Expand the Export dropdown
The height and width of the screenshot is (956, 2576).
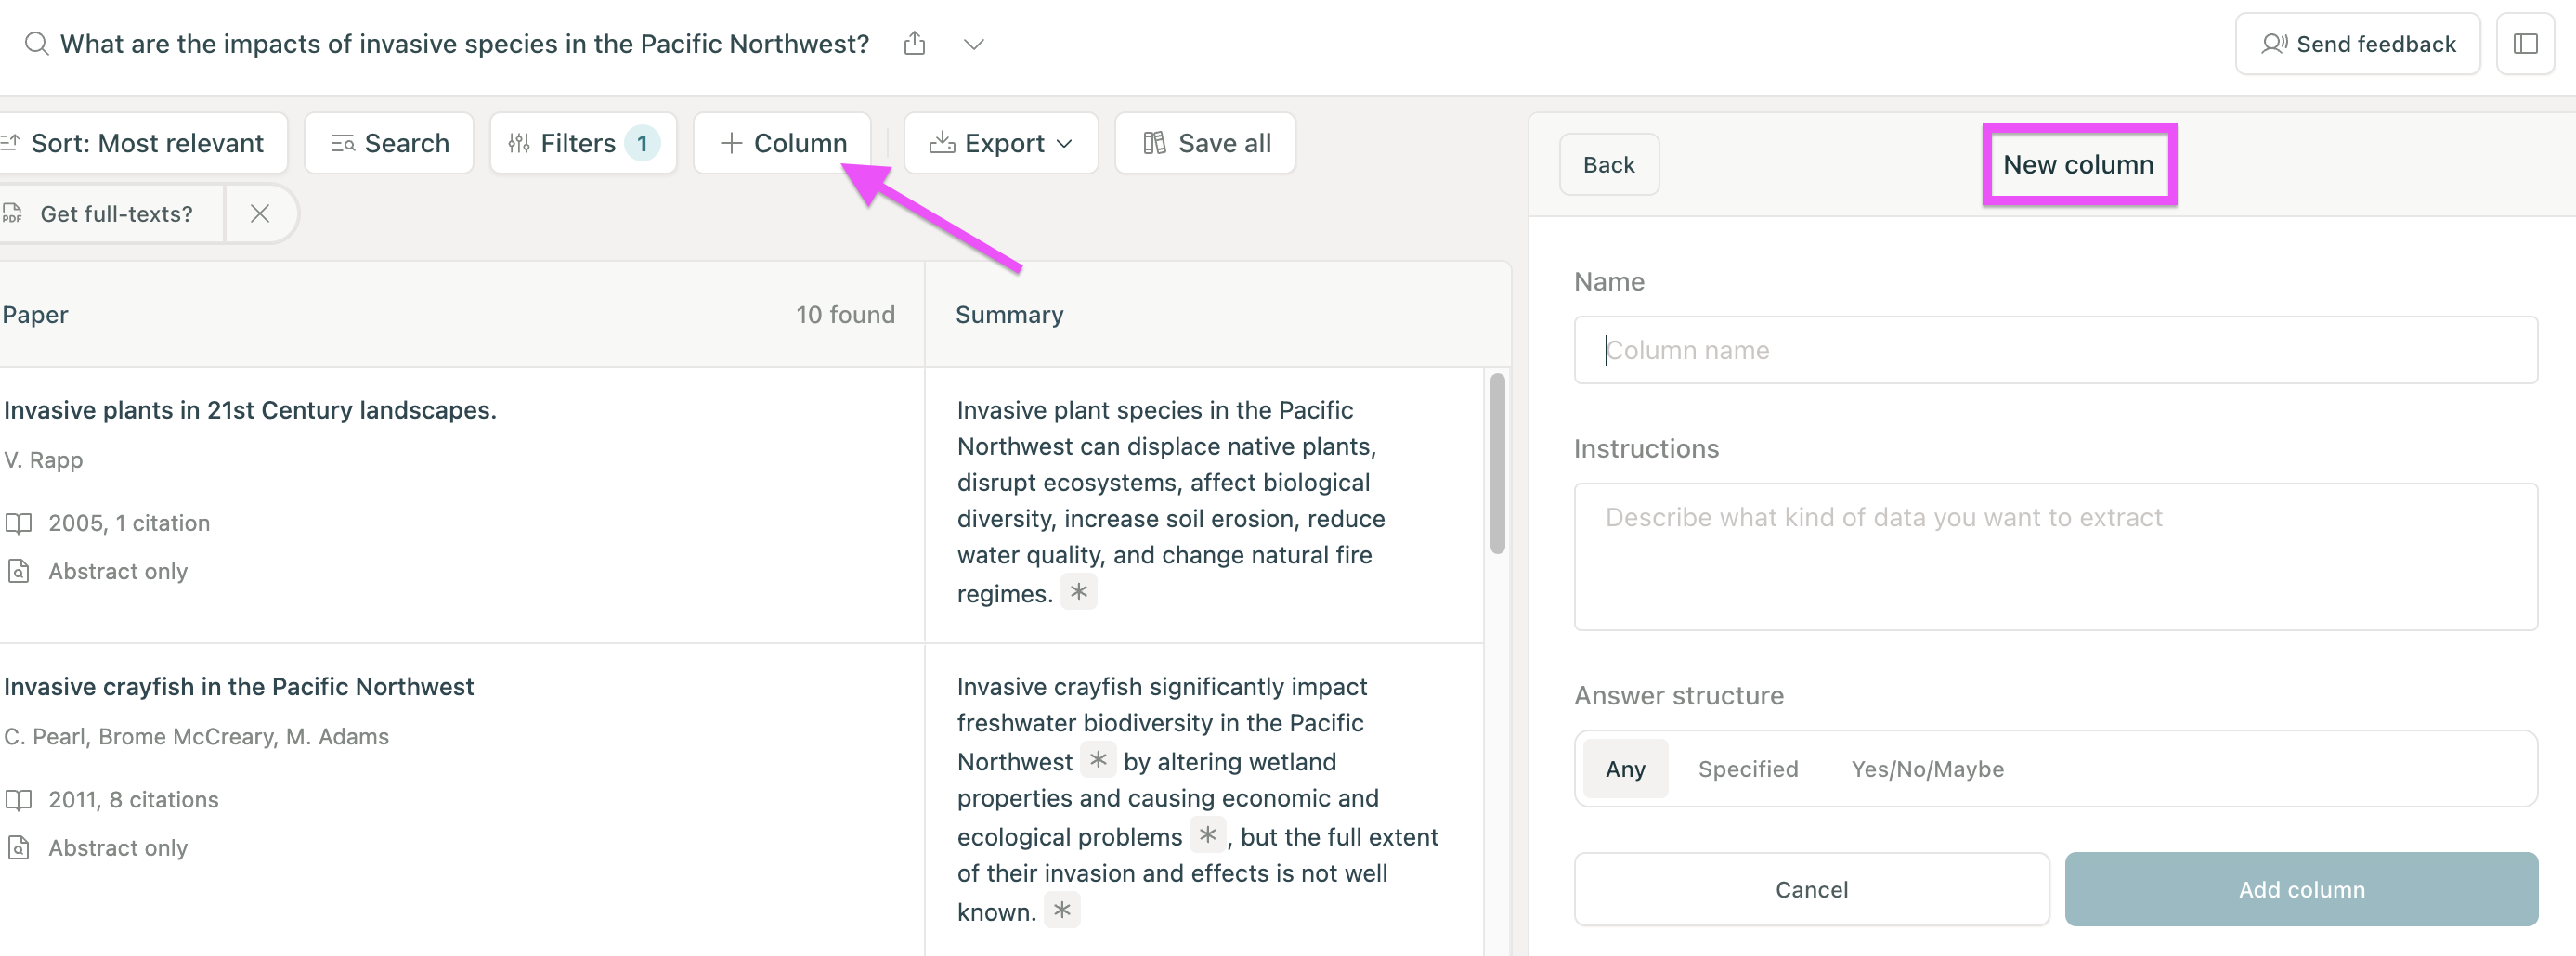click(x=1001, y=143)
